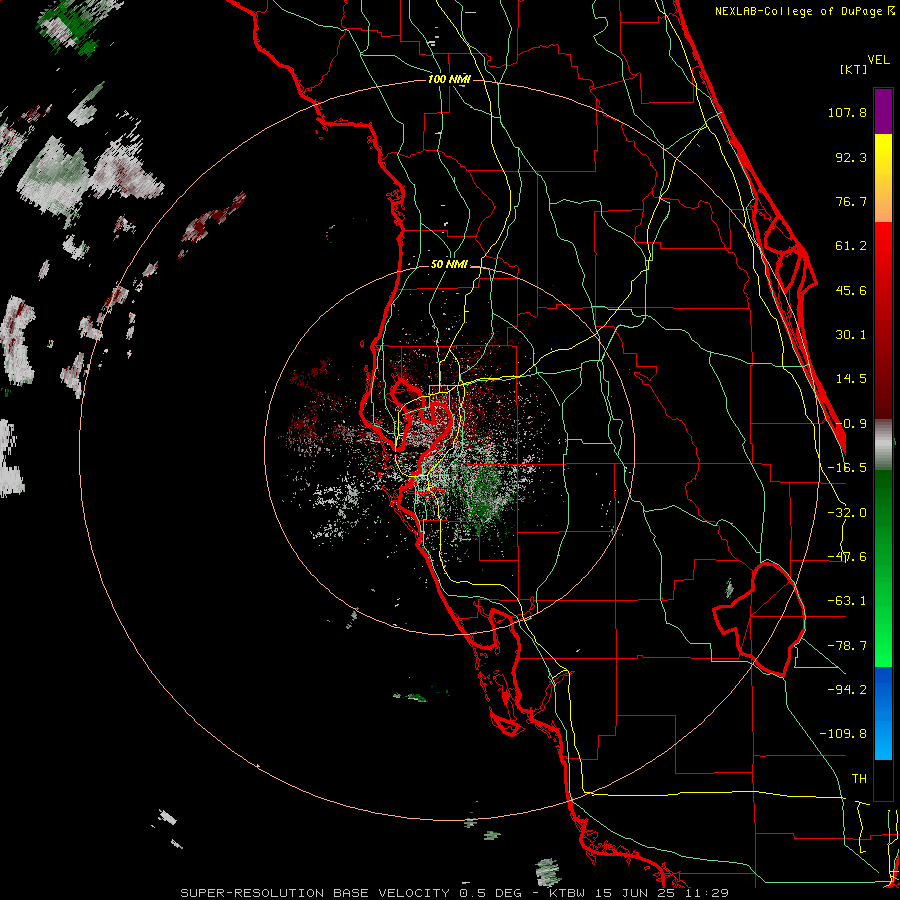Click the 100 NMI range ring label
Image resolution: width=900 pixels, height=900 pixels.
(x=449, y=79)
